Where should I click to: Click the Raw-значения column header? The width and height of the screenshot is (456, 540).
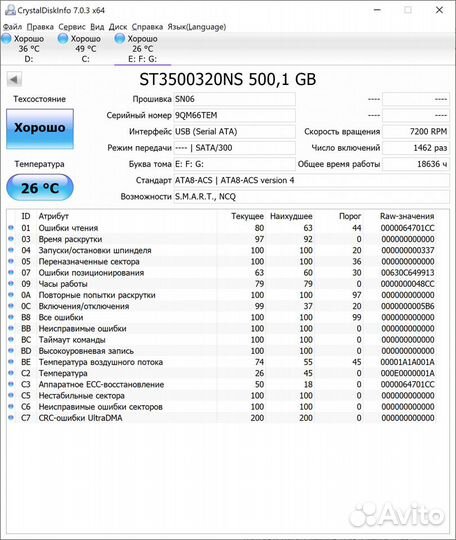pyautogui.click(x=407, y=216)
